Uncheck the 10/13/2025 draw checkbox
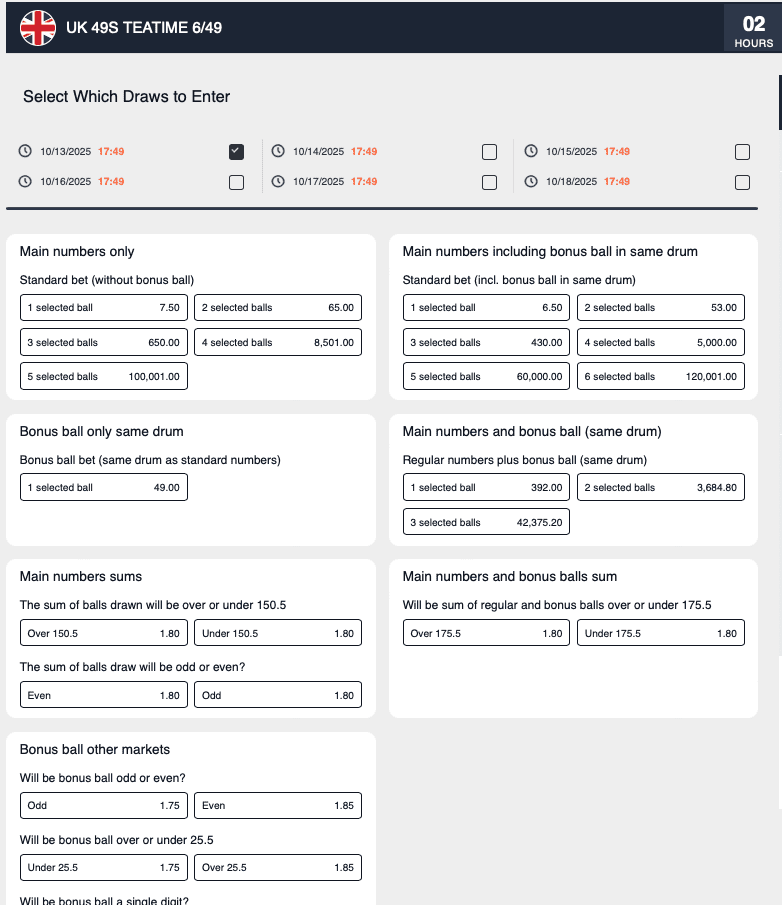782x905 pixels. 236,152
